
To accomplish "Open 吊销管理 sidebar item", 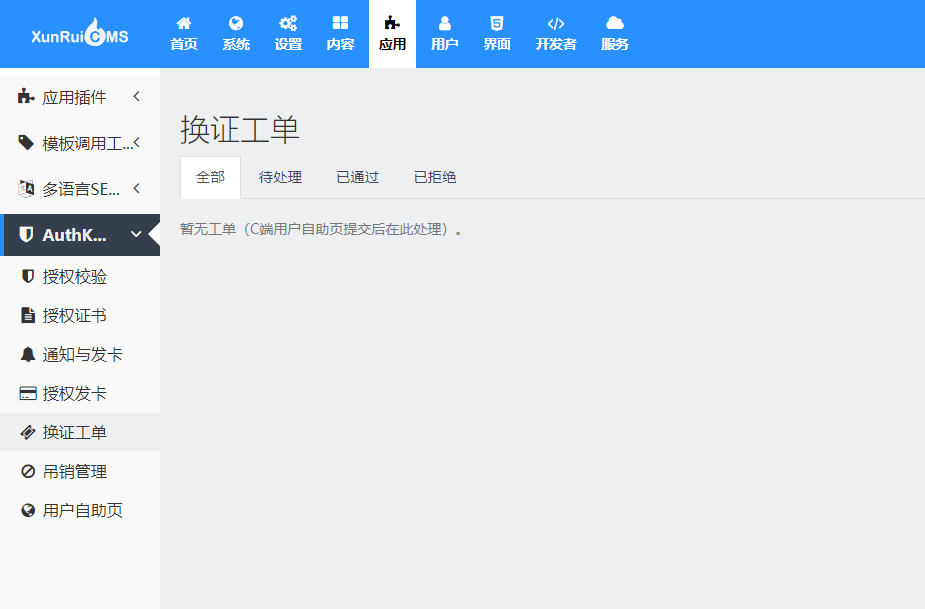I will (x=80, y=471).
